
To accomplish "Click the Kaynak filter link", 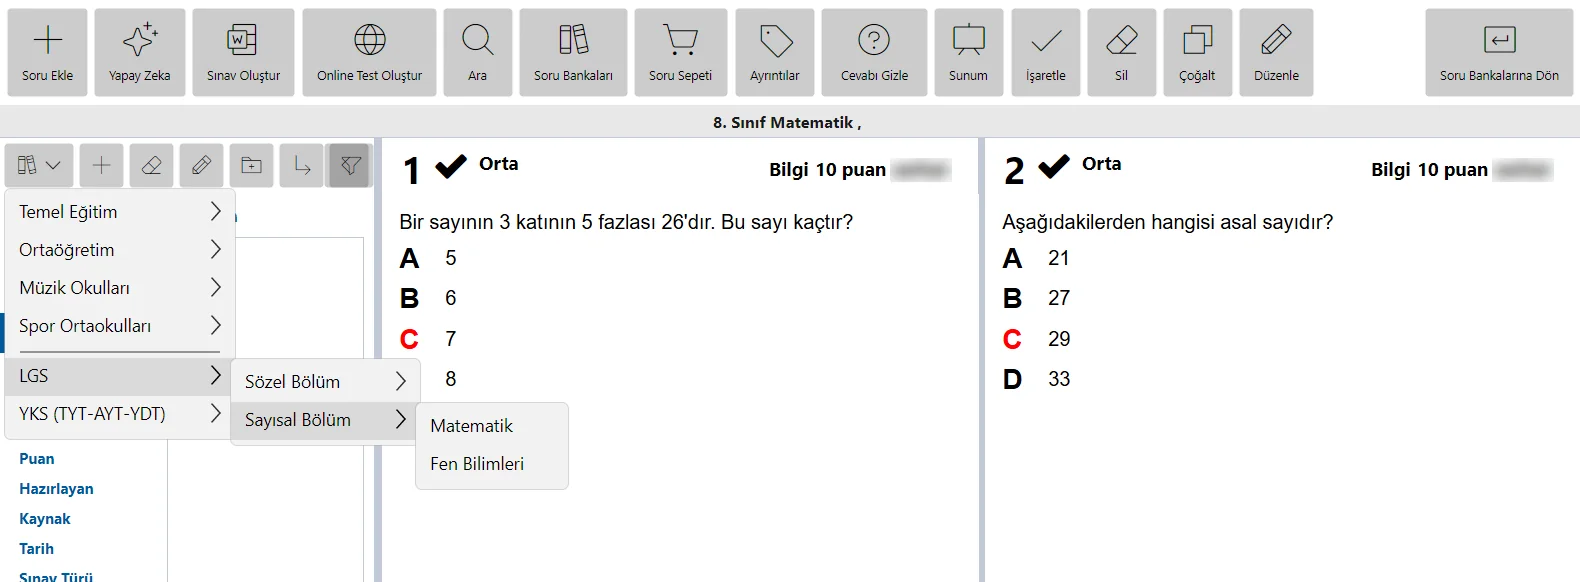I will click(45, 519).
